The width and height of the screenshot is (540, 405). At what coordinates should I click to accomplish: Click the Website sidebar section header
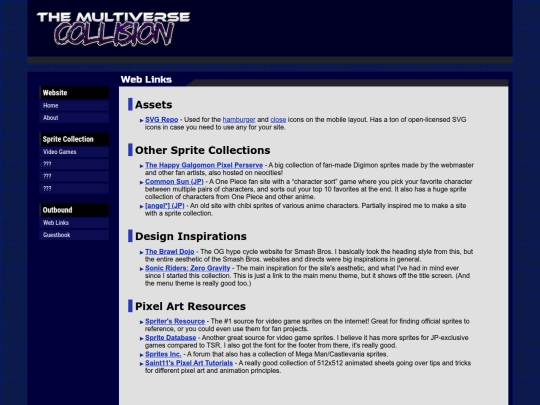tap(74, 93)
